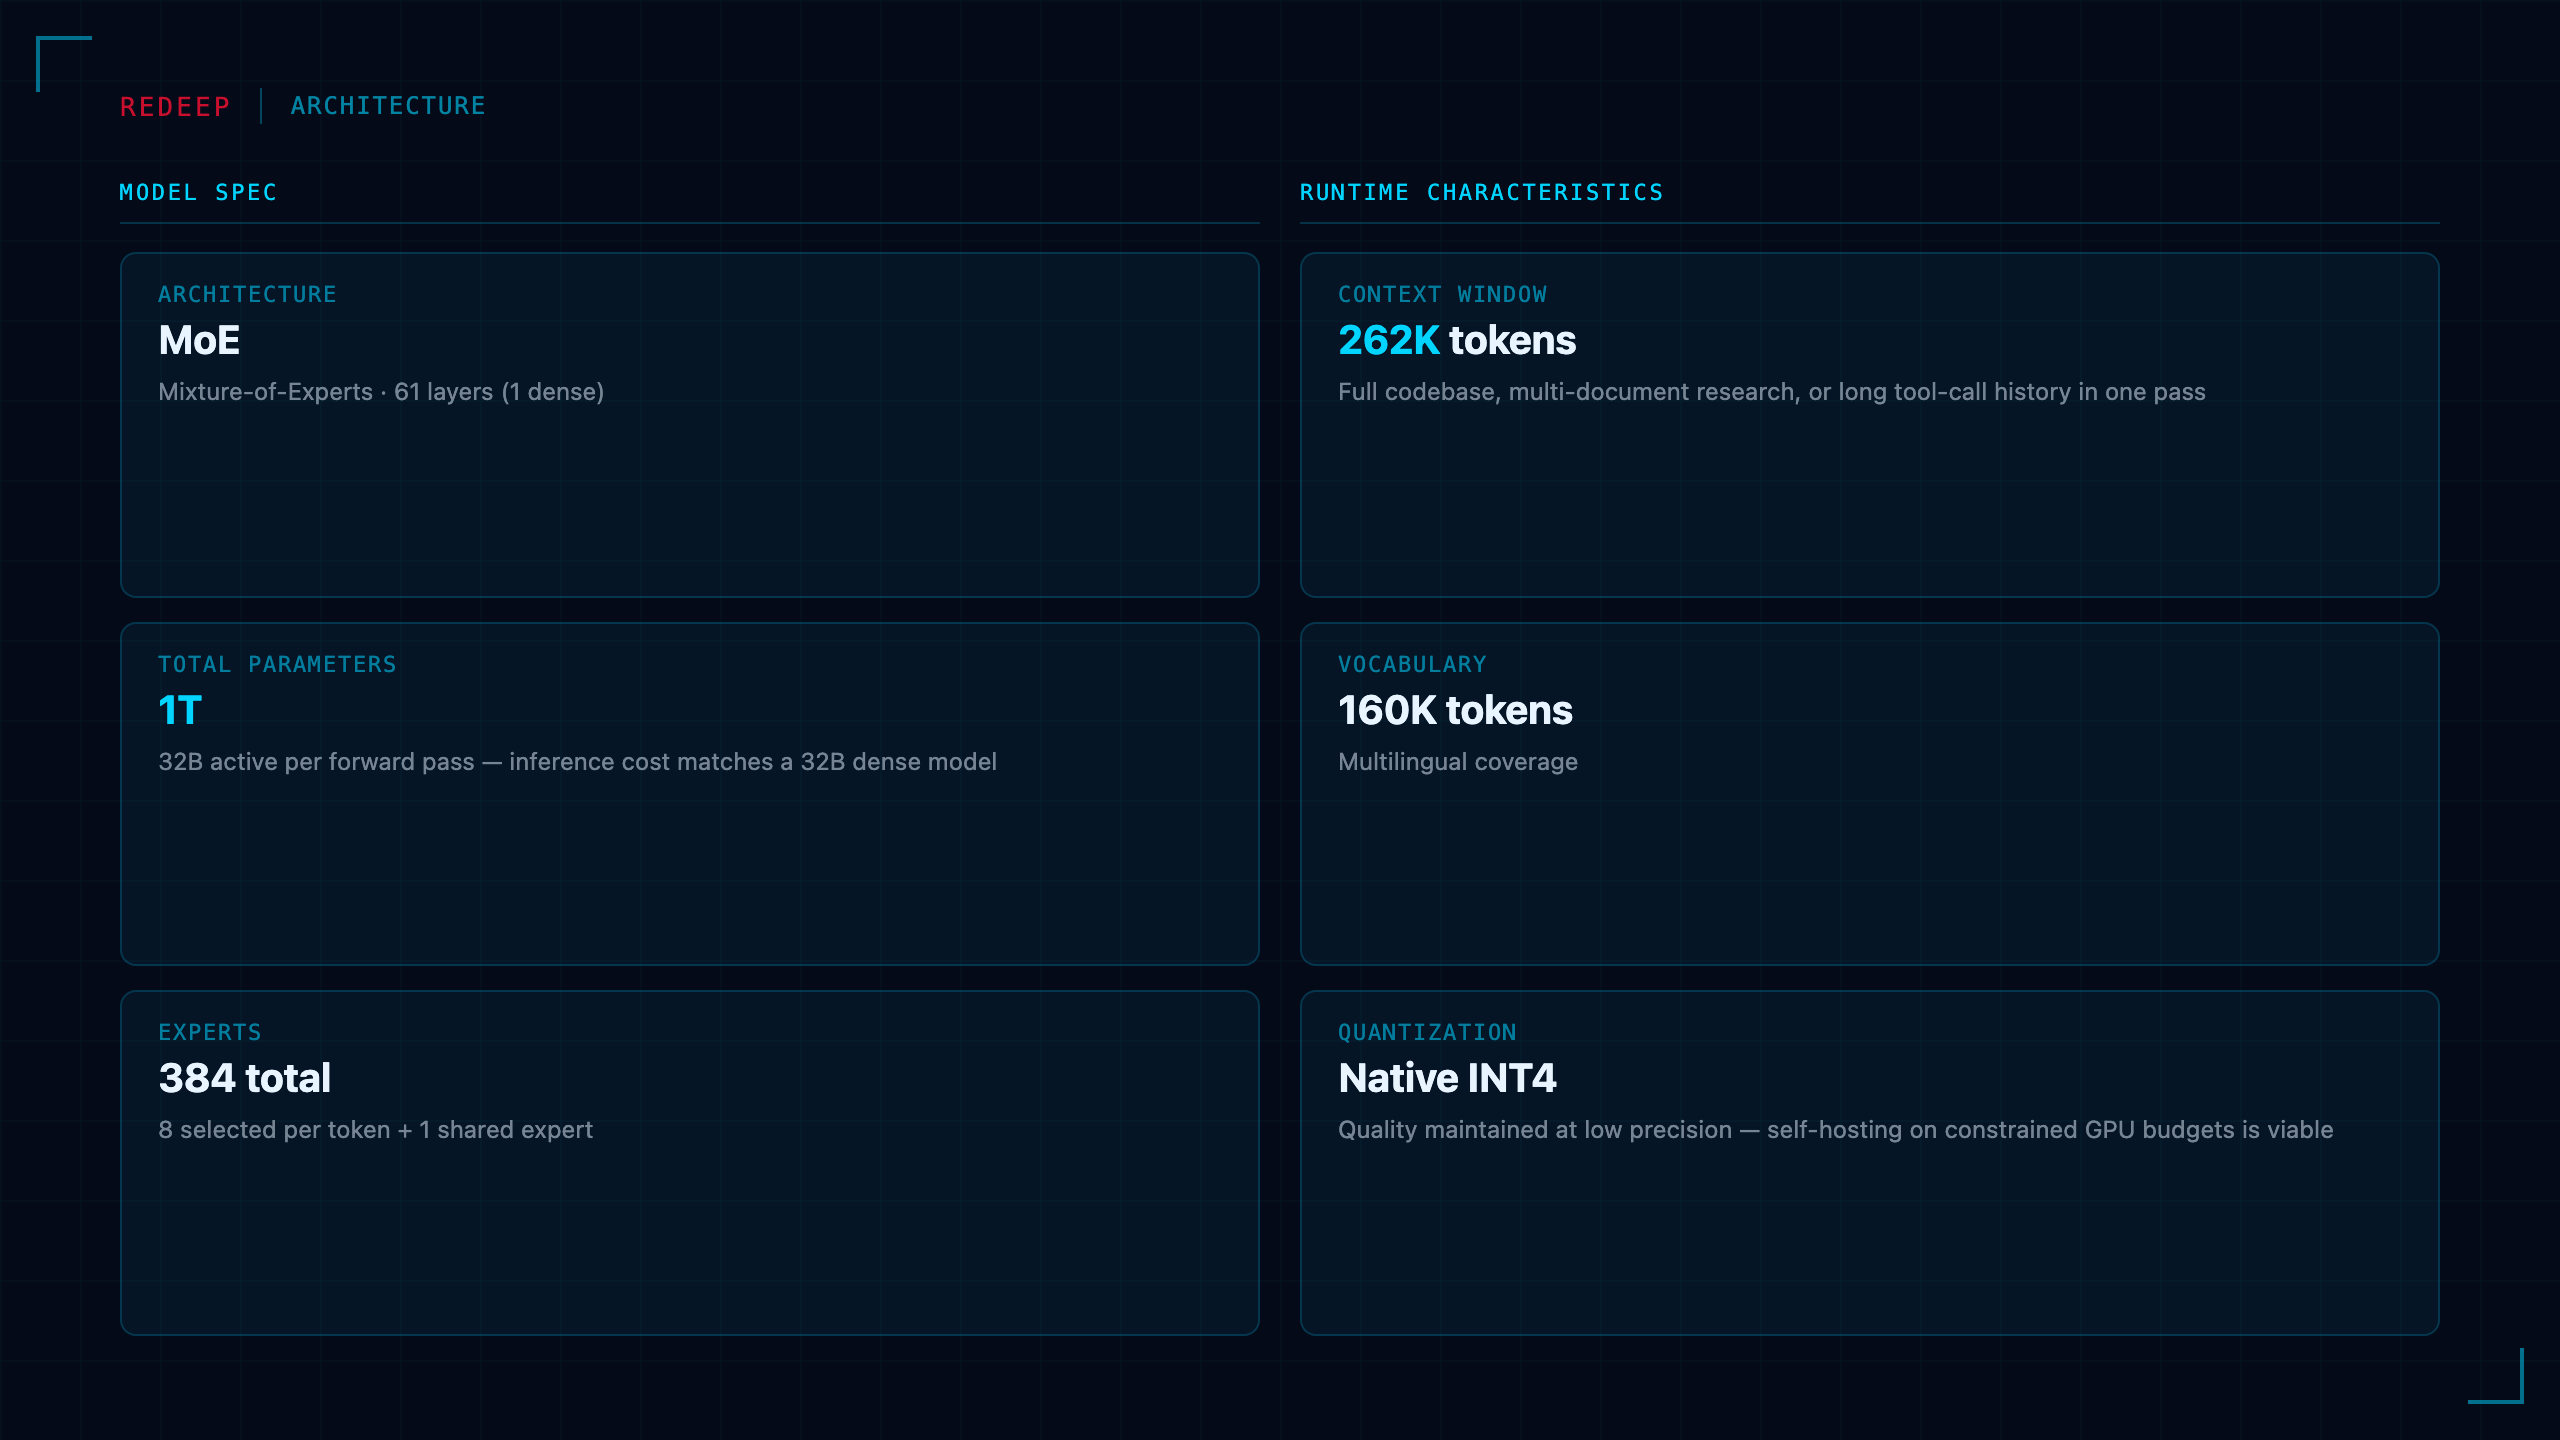Select the ARCHITECTURE header title
This screenshot has height=1440, width=2560.
[x=388, y=106]
